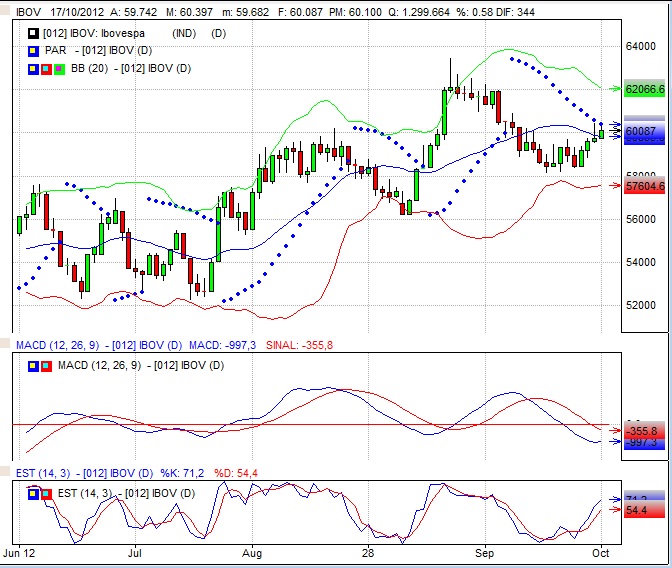This screenshot has width=672, height=568.
Task: Click the Sep marker on the date axis
Action: point(485,552)
